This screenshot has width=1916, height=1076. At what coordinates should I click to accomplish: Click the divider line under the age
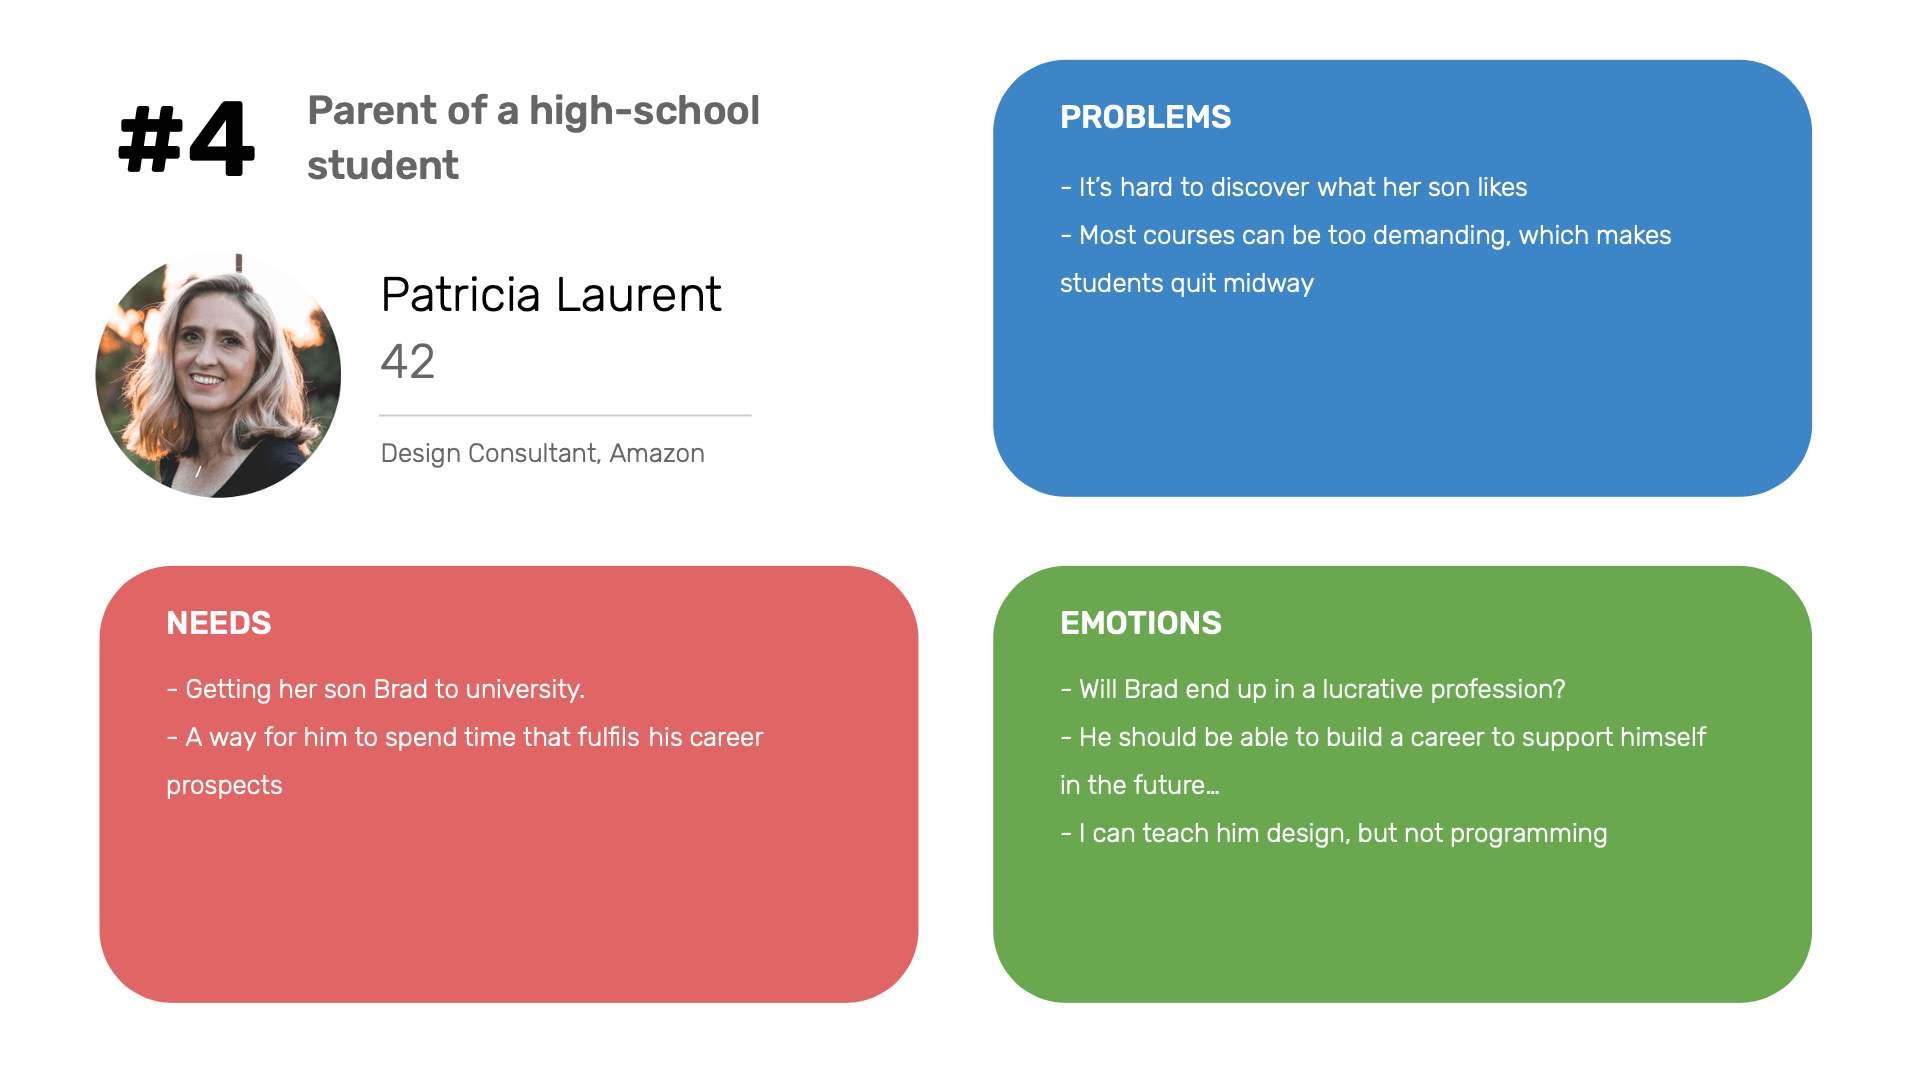[x=565, y=415]
